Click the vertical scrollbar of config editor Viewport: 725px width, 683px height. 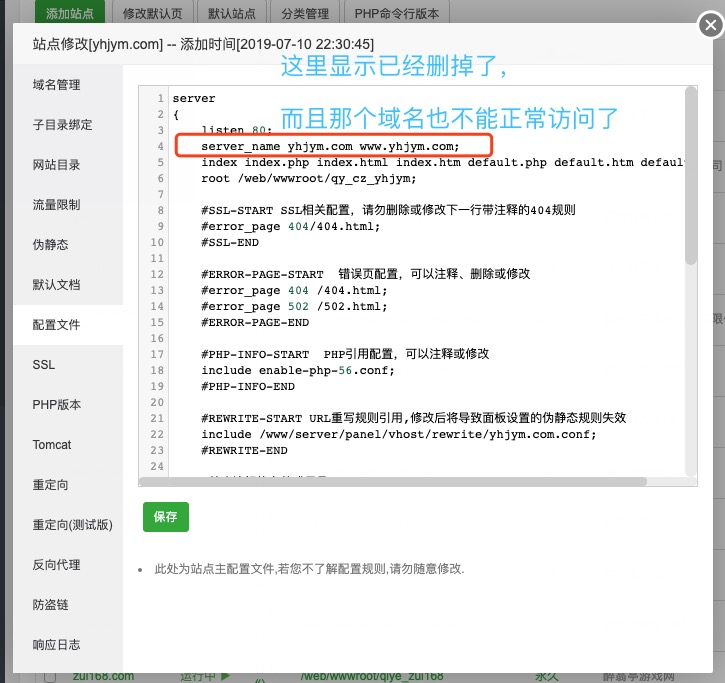click(x=691, y=176)
